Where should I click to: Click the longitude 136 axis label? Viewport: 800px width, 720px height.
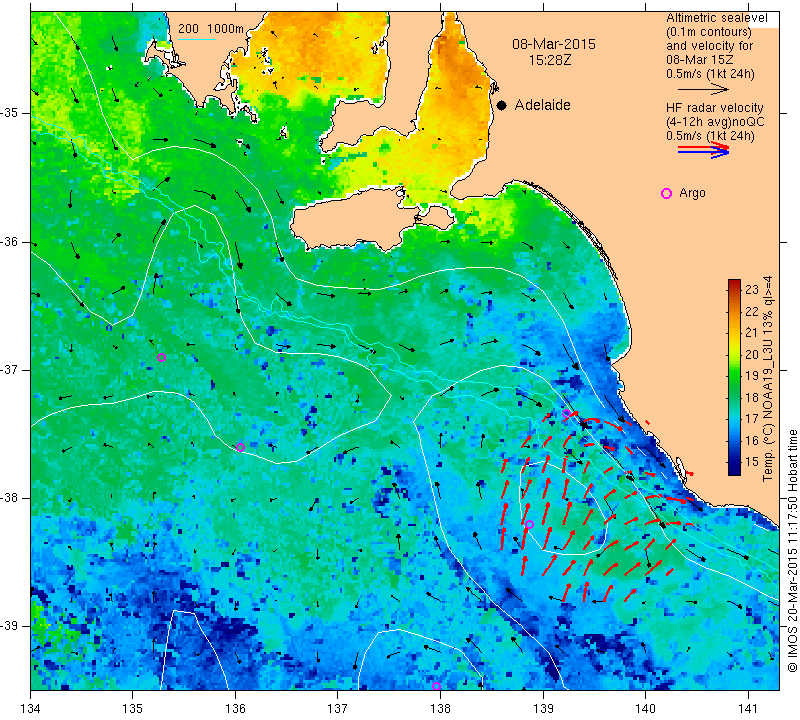click(x=235, y=709)
